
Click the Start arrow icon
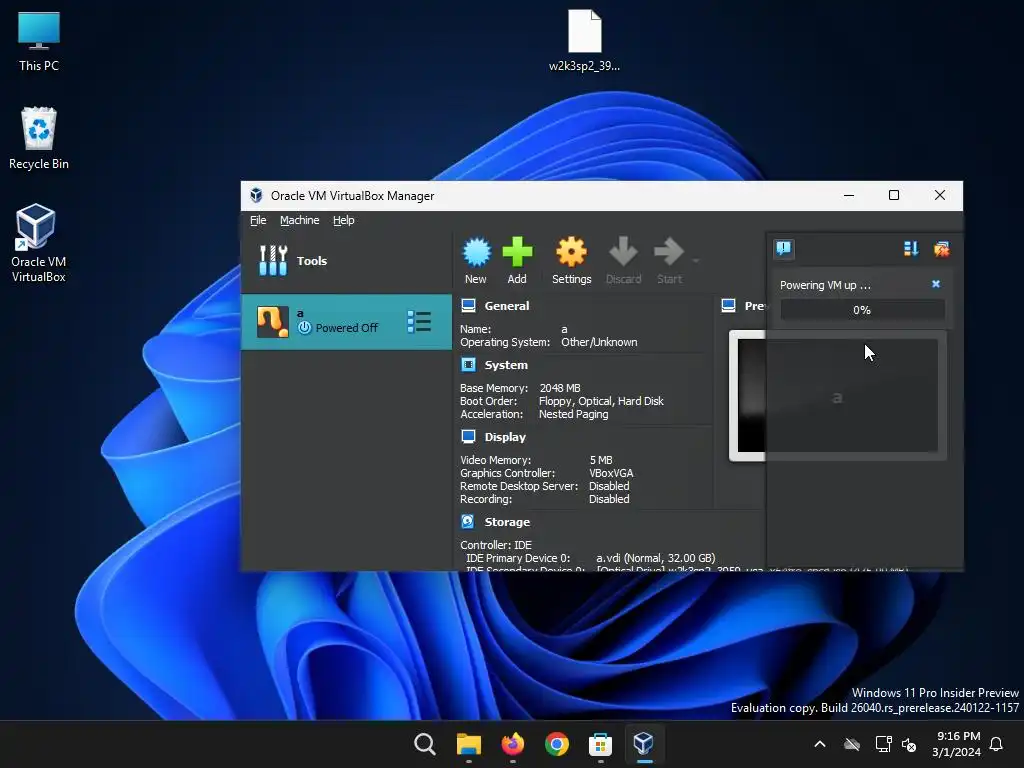coord(669,253)
